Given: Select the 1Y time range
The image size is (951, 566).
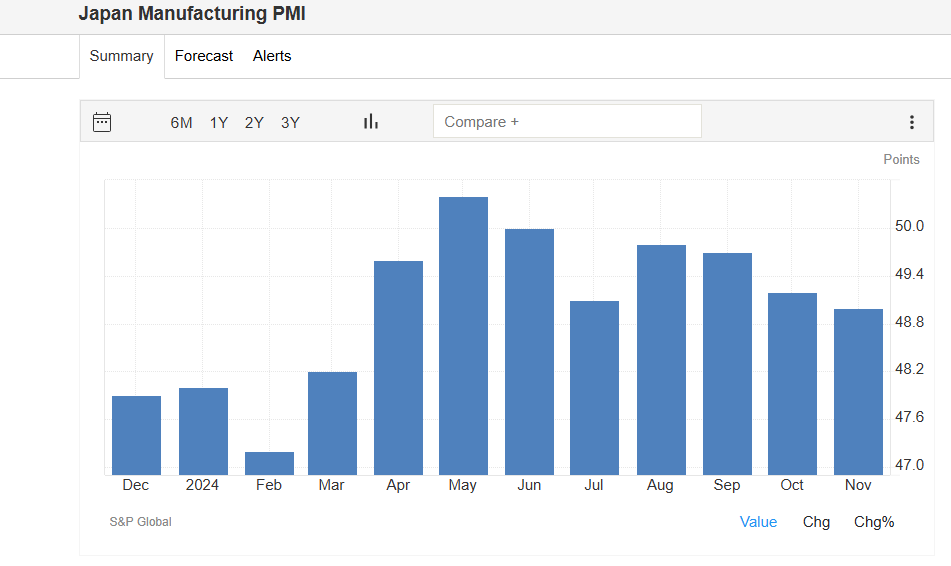Looking at the screenshot, I should pyautogui.click(x=219, y=123).
